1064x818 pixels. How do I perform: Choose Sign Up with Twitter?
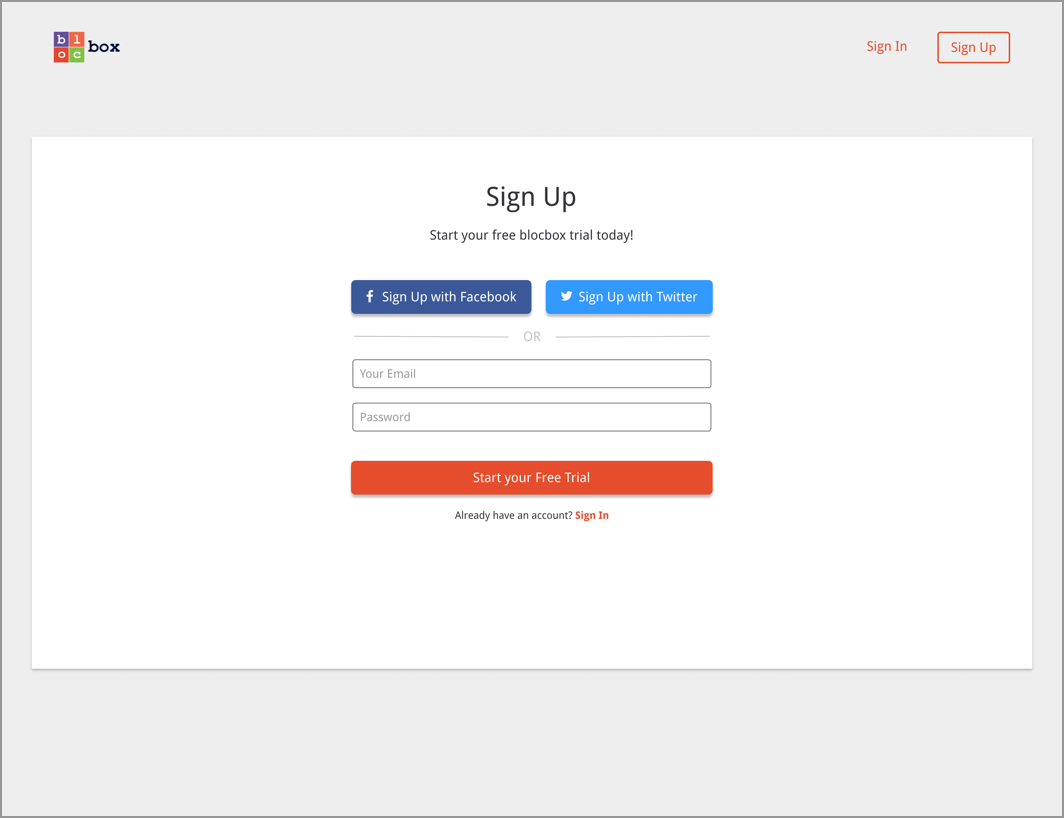pos(629,297)
